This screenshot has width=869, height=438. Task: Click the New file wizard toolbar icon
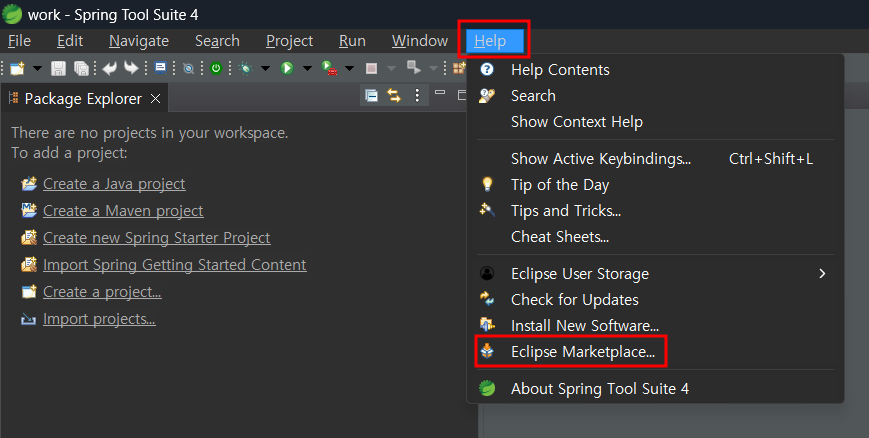point(17,68)
